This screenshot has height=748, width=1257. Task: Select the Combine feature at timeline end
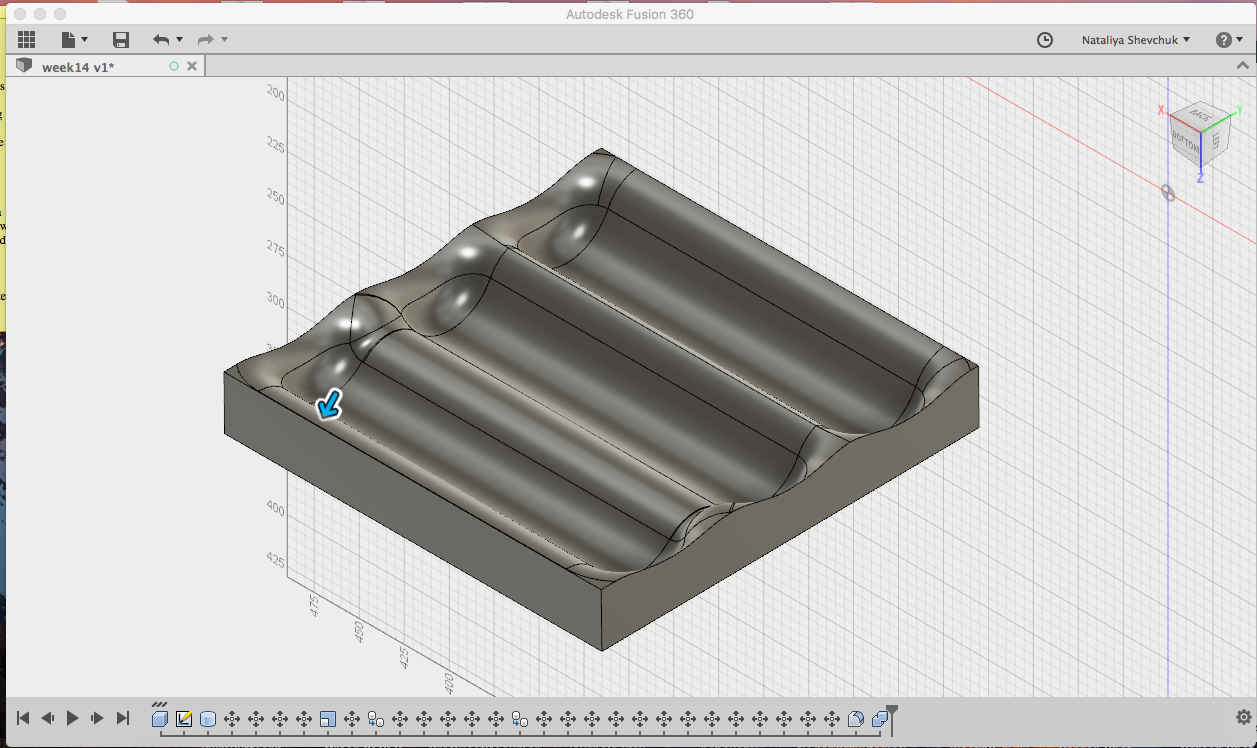(880, 718)
